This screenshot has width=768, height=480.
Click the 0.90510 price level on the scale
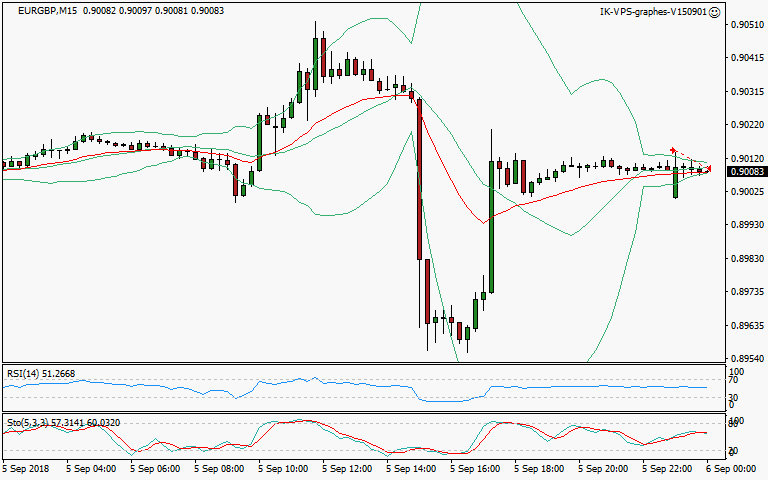click(745, 24)
